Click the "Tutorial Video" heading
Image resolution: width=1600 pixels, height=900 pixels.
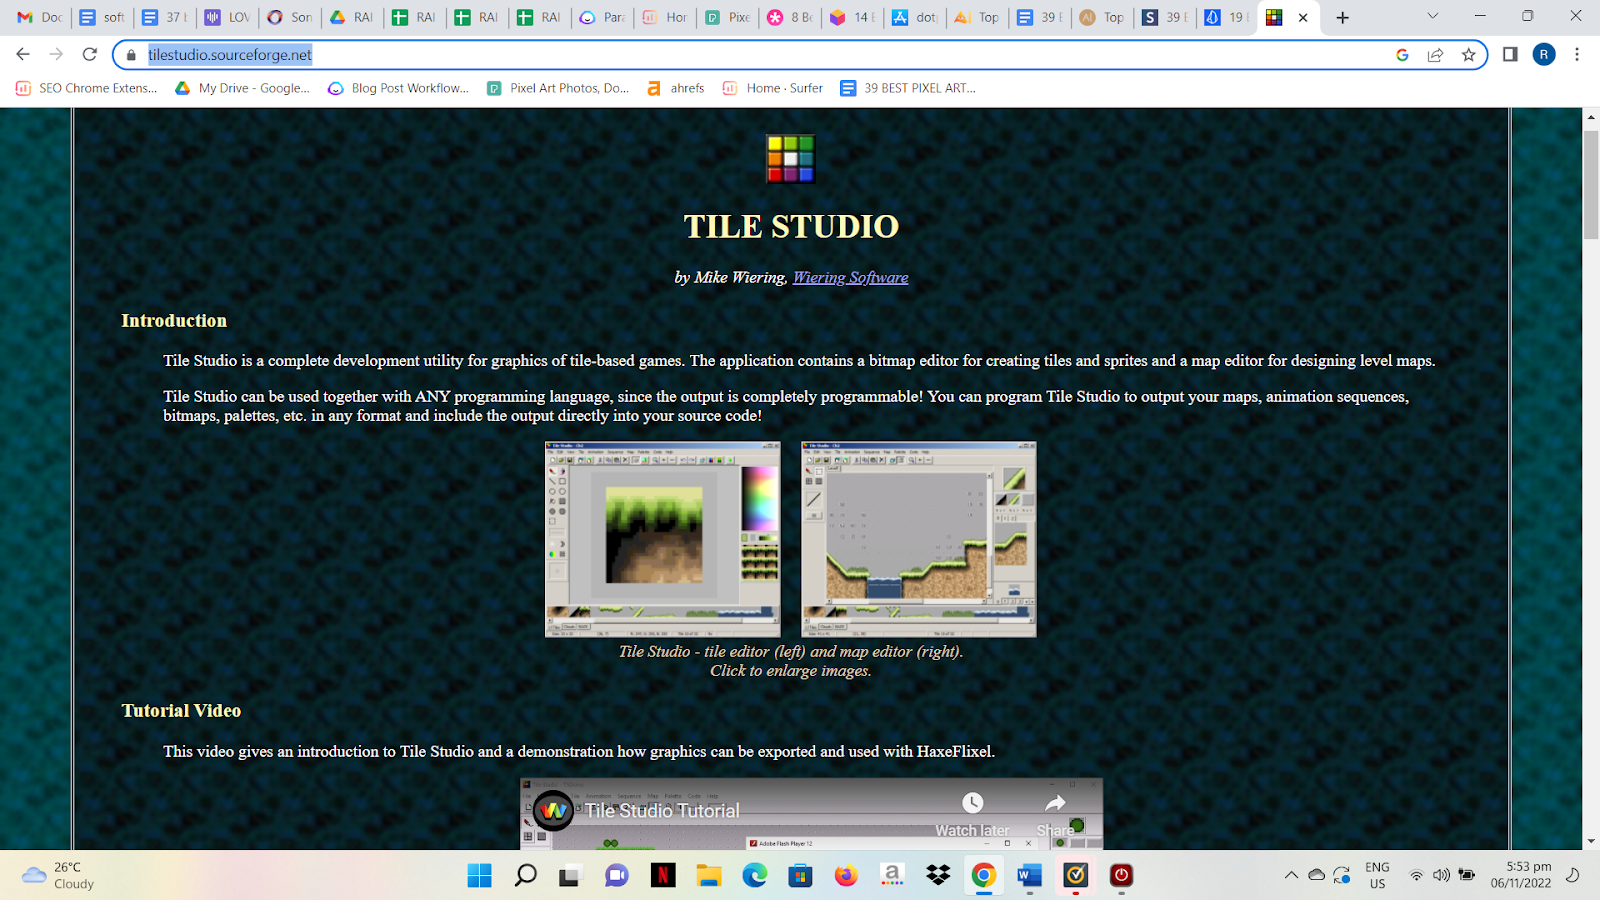coord(181,711)
